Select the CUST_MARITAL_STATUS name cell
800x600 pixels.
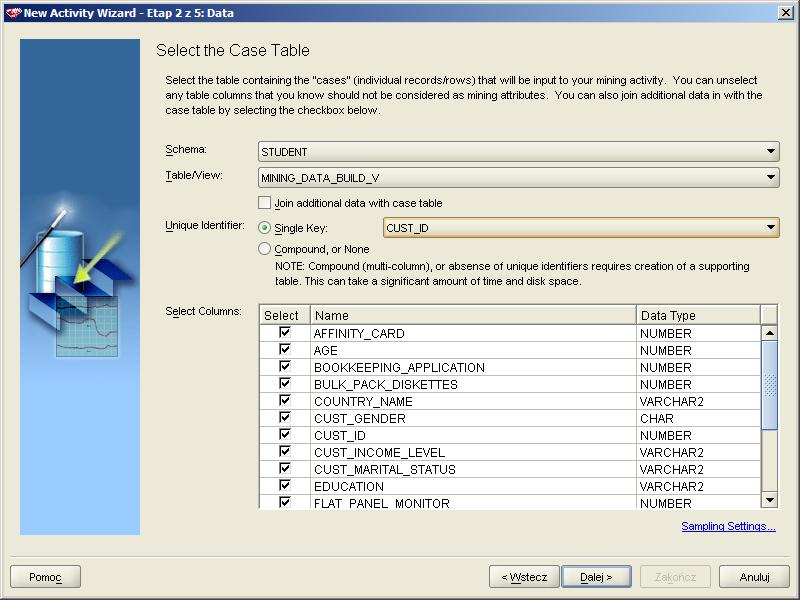pos(473,469)
